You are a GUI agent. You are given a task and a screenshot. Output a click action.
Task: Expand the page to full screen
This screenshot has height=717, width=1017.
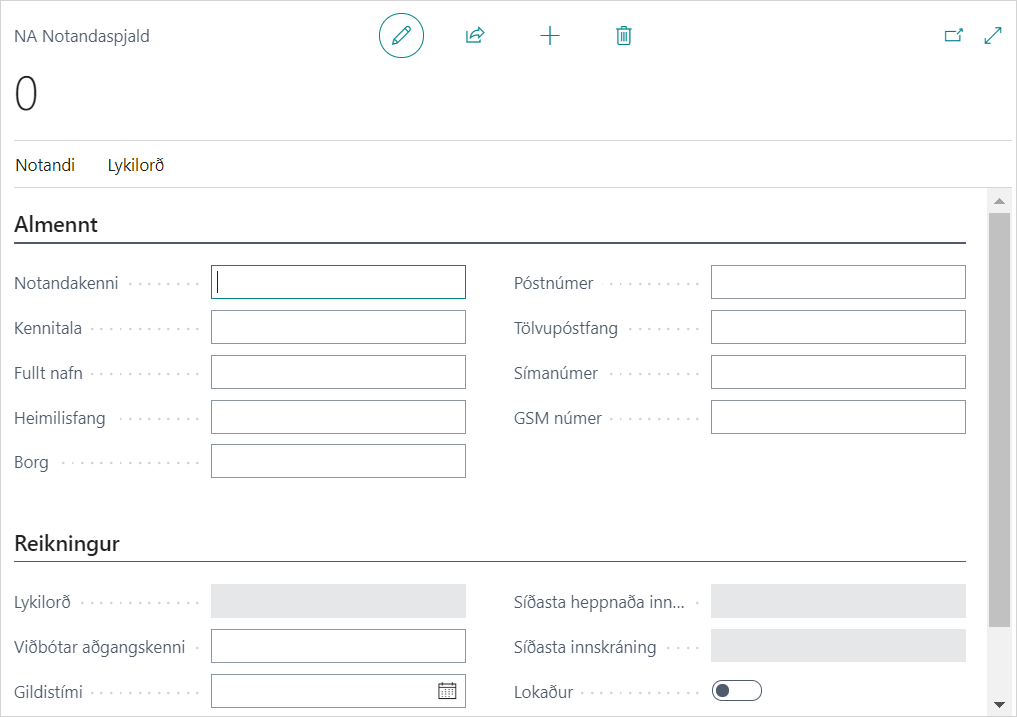click(x=993, y=36)
